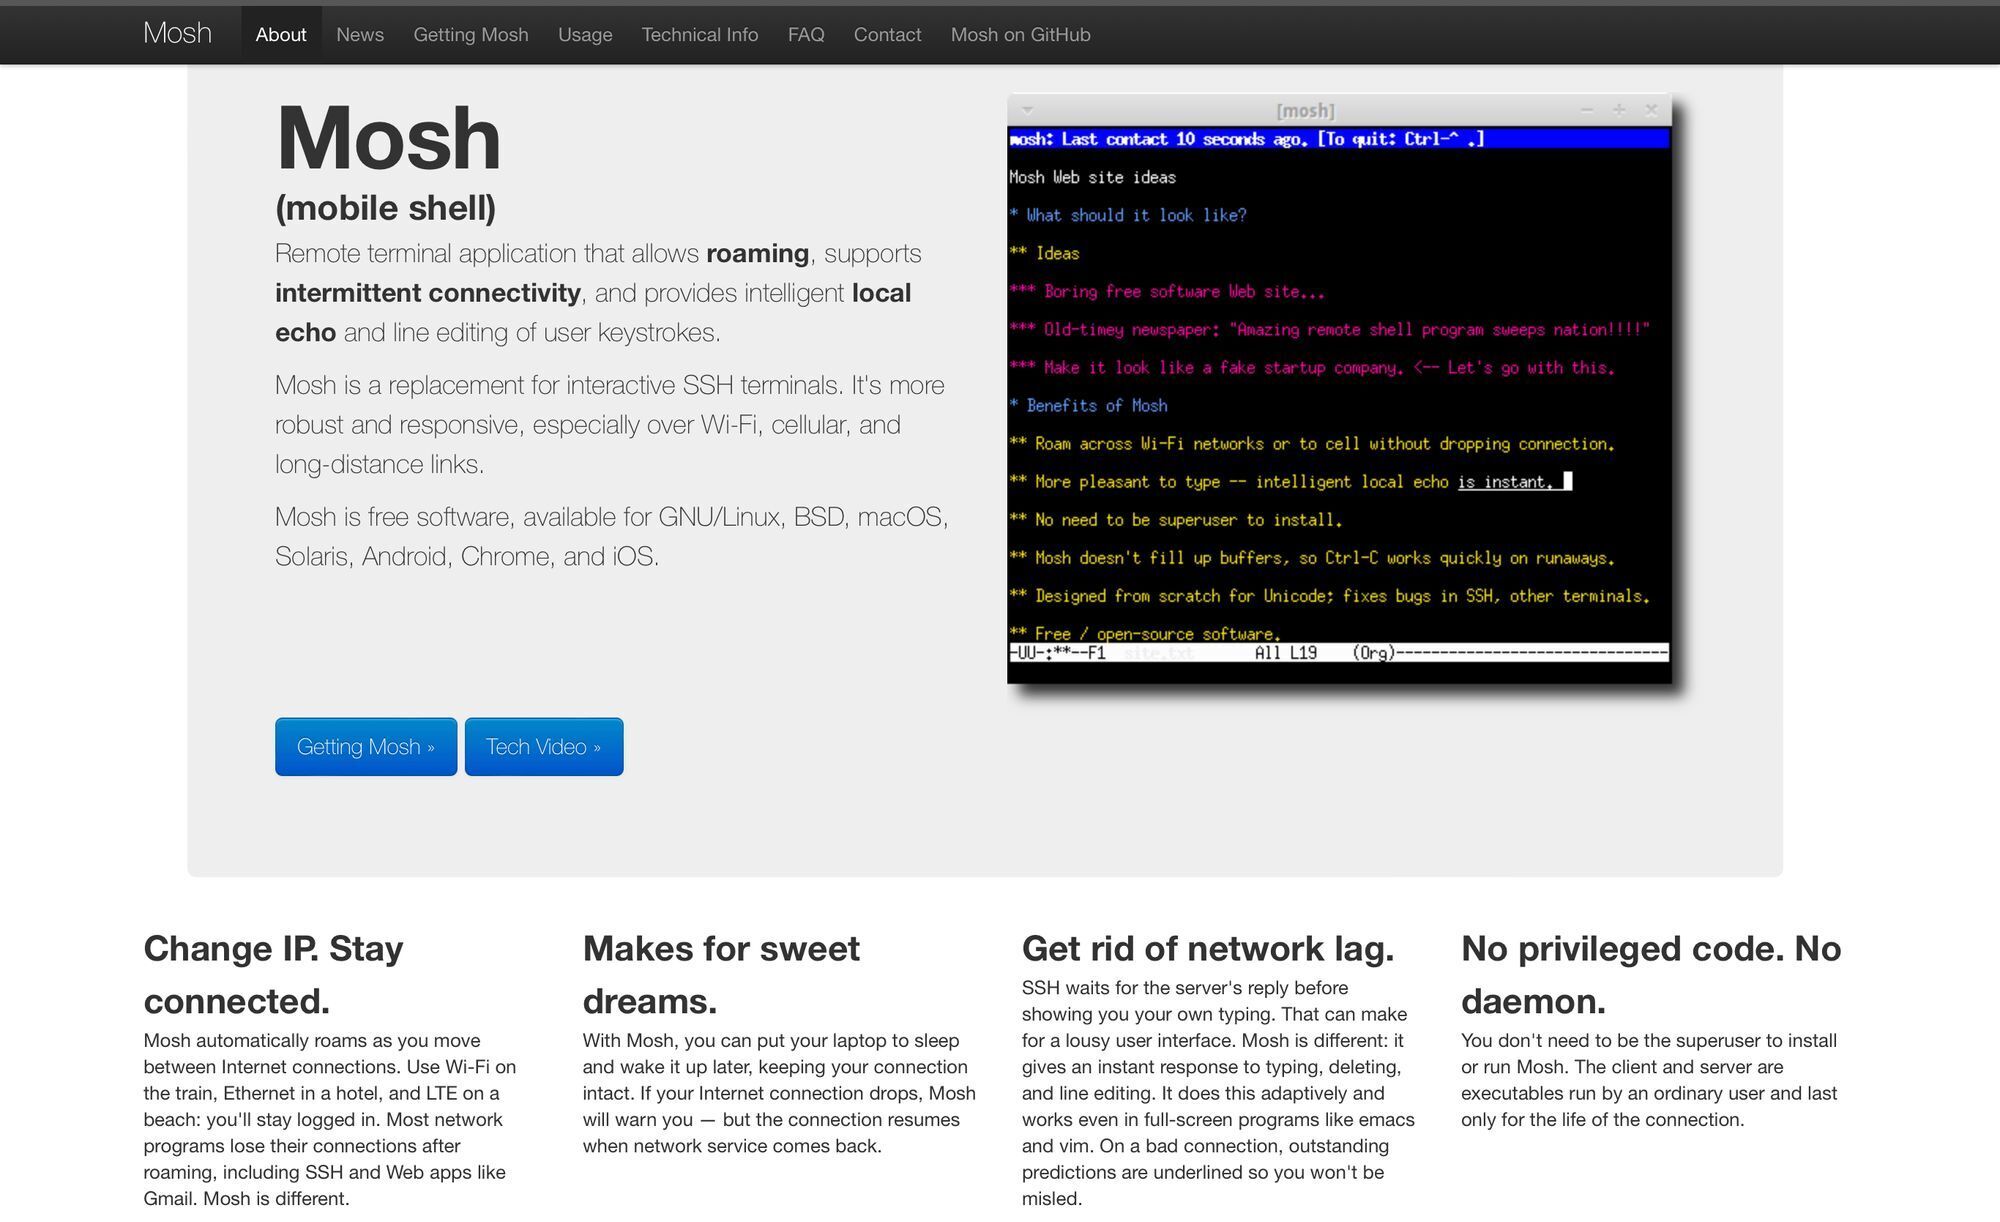Click the Mosh brand logo in navbar
Image resolution: width=2000 pixels, height=1222 pixels.
pos(177,33)
